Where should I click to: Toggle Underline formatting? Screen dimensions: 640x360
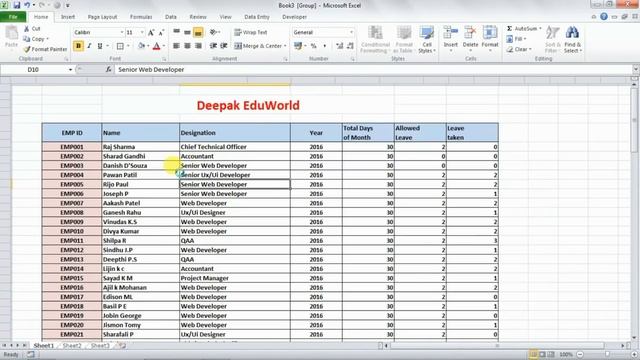click(x=100, y=46)
